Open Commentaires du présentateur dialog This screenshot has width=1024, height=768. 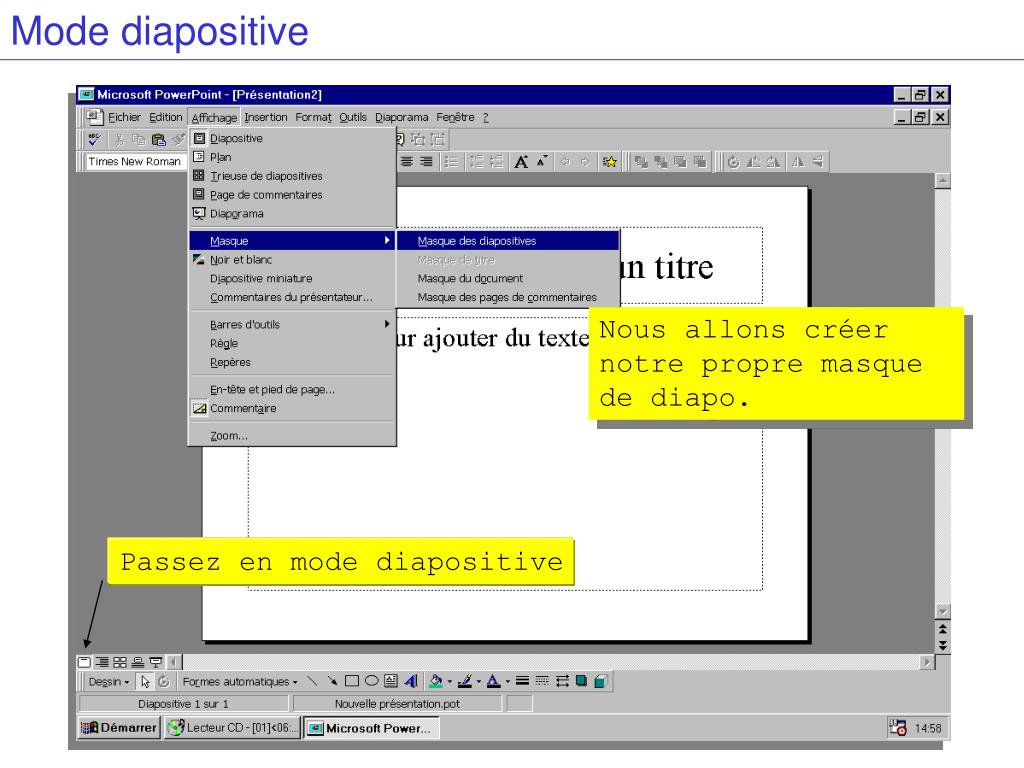point(292,297)
